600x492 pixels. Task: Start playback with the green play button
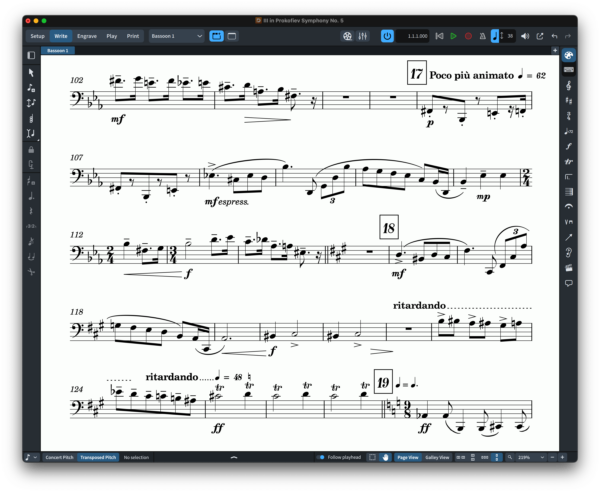pyautogui.click(x=453, y=36)
